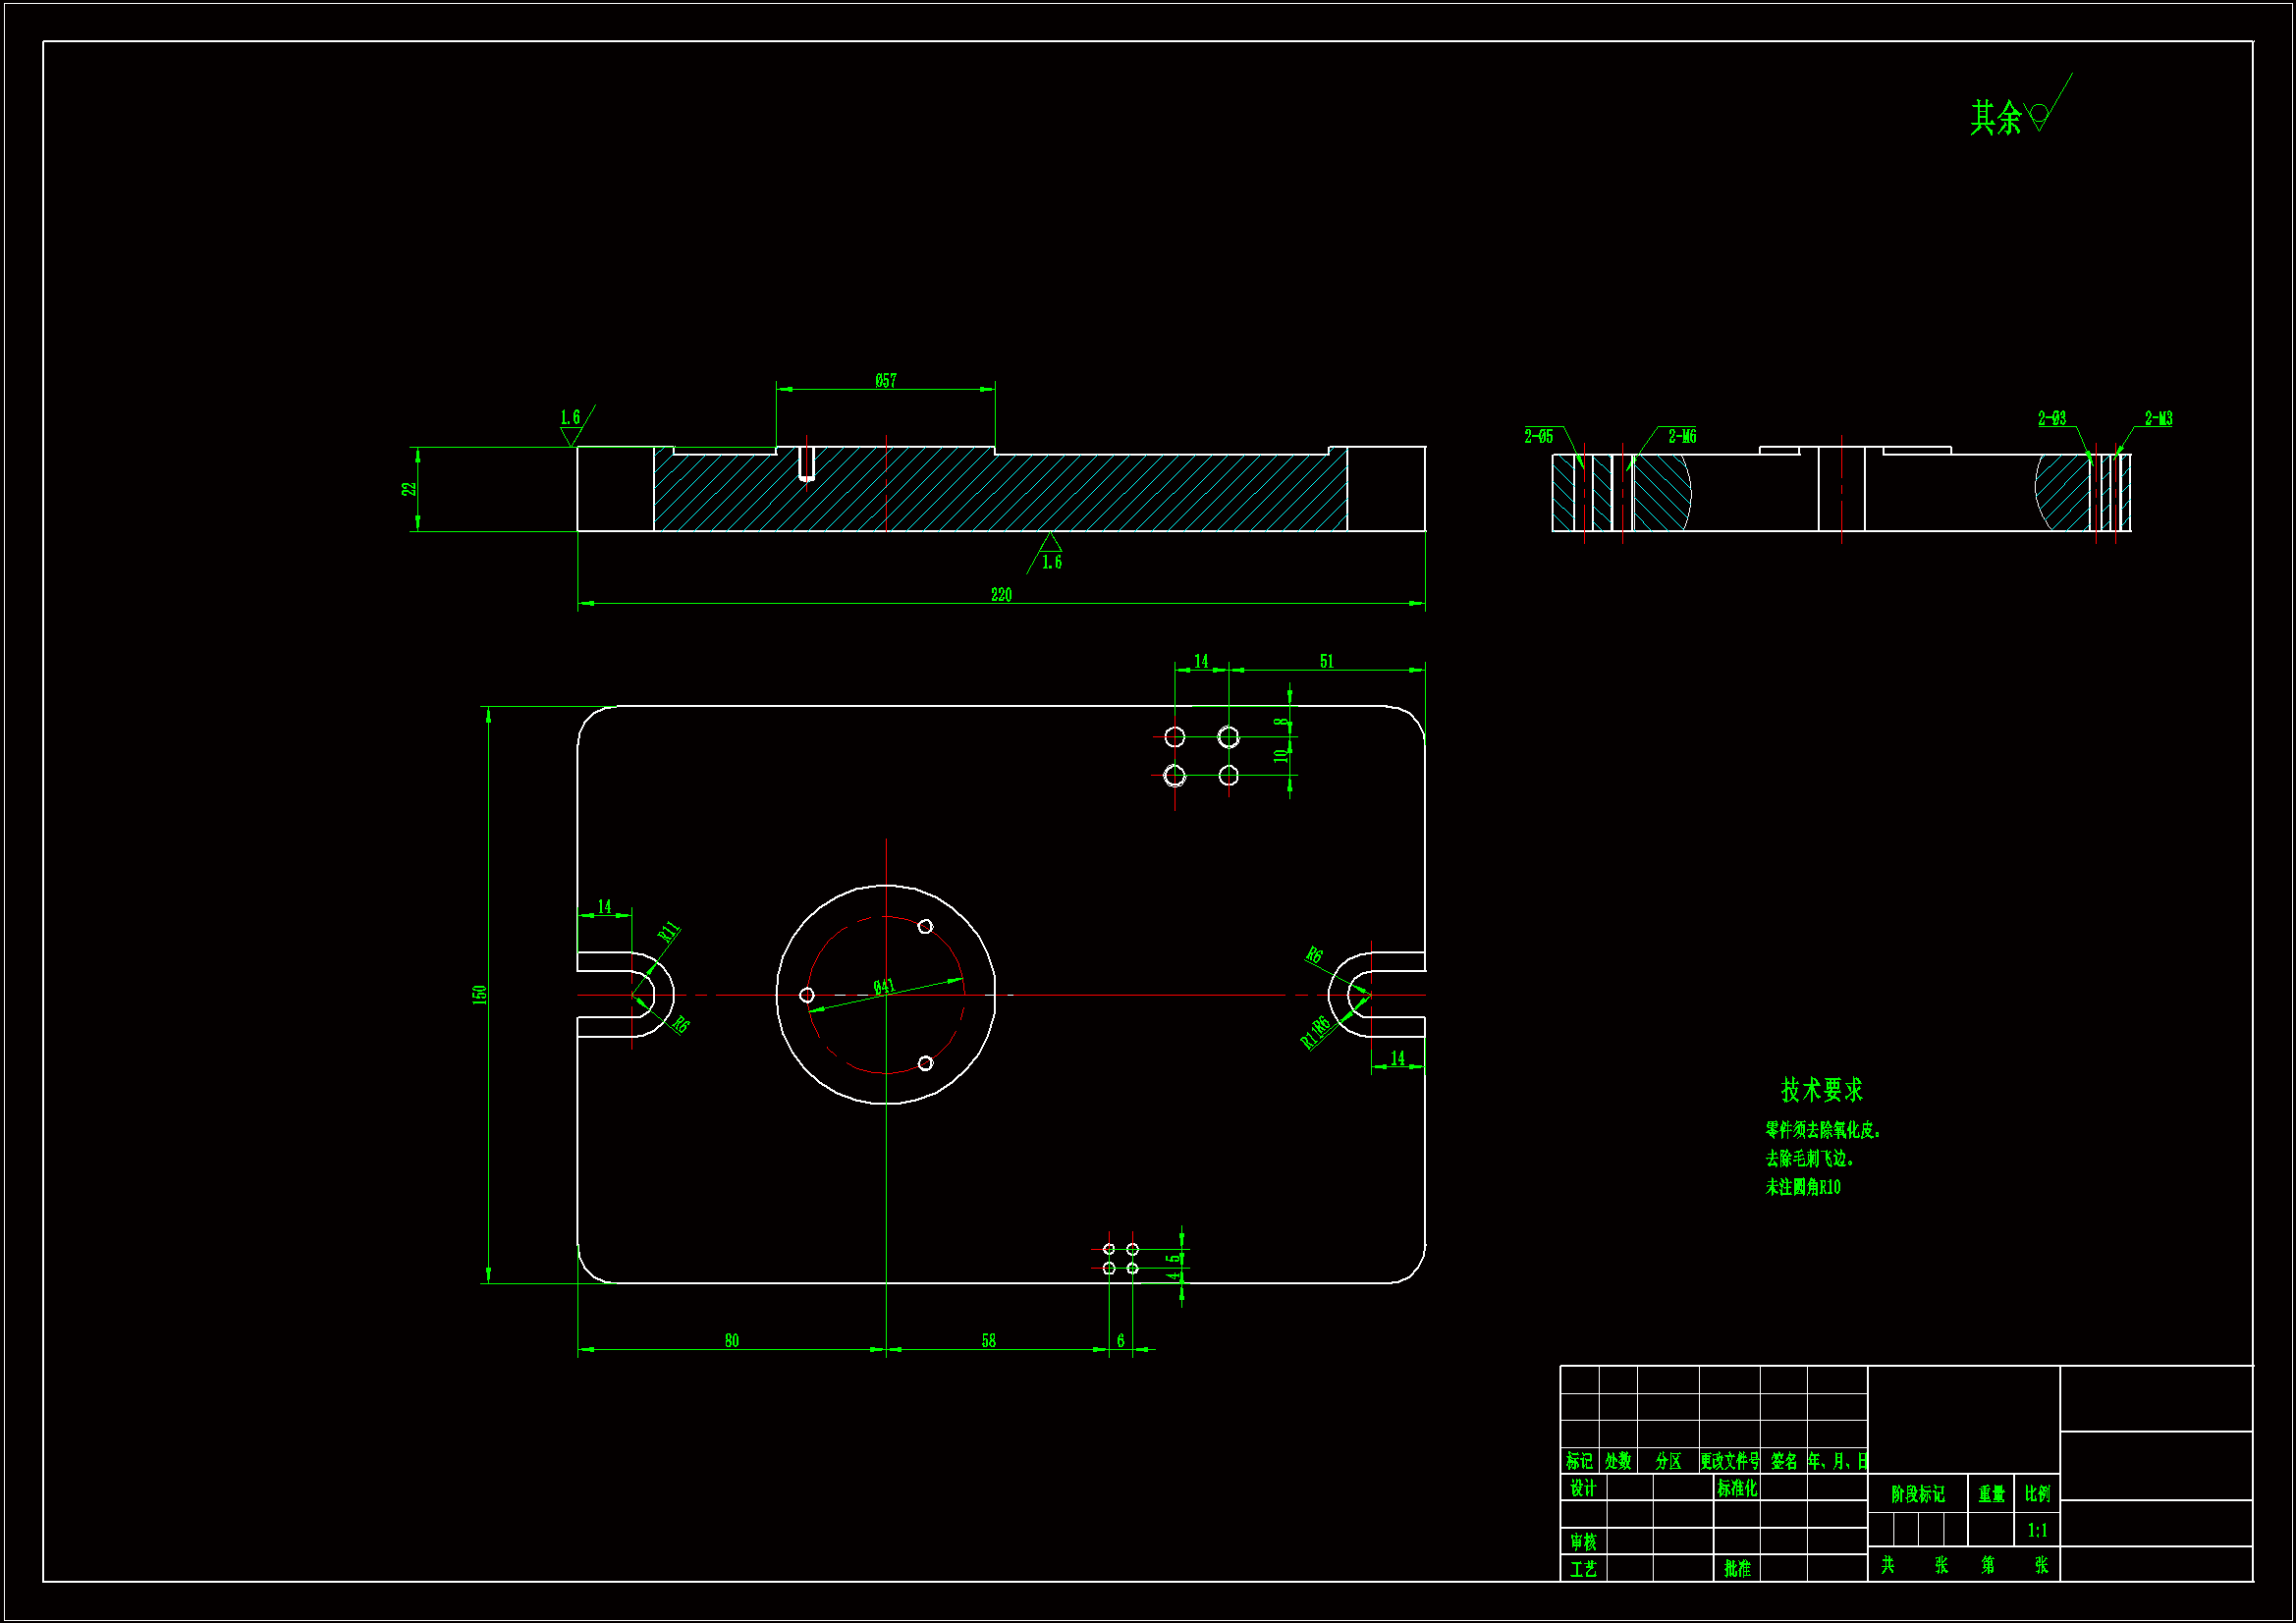
Task: Click the Ø57 dimension text
Action: tap(886, 381)
